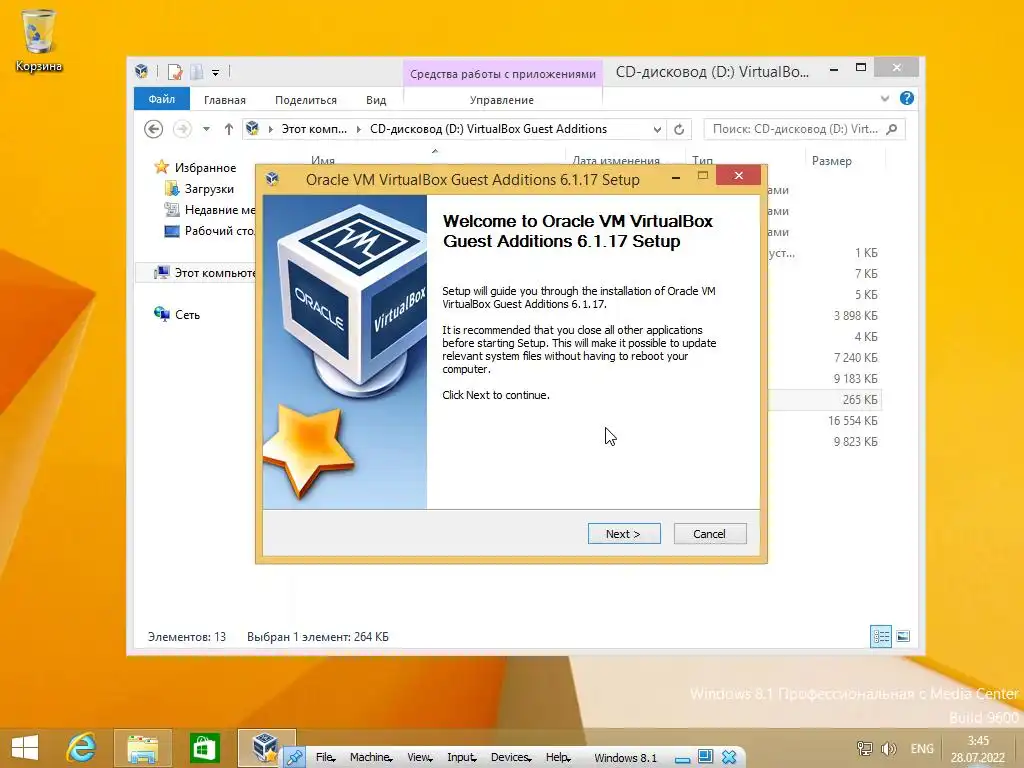
Task: Click New folder icon in quick access toolbar
Action: coord(197,71)
